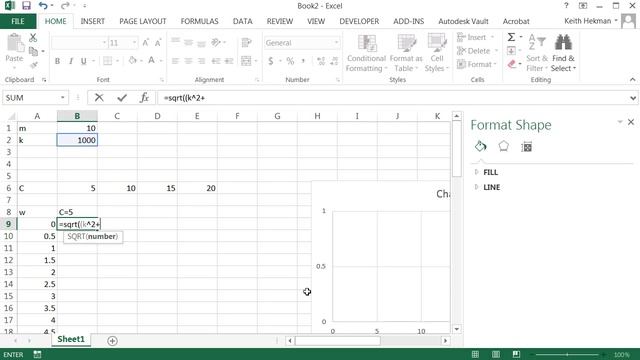Confirm formula with the checkmark icon
This screenshot has height=360, width=640.
pyautogui.click(x=122, y=98)
